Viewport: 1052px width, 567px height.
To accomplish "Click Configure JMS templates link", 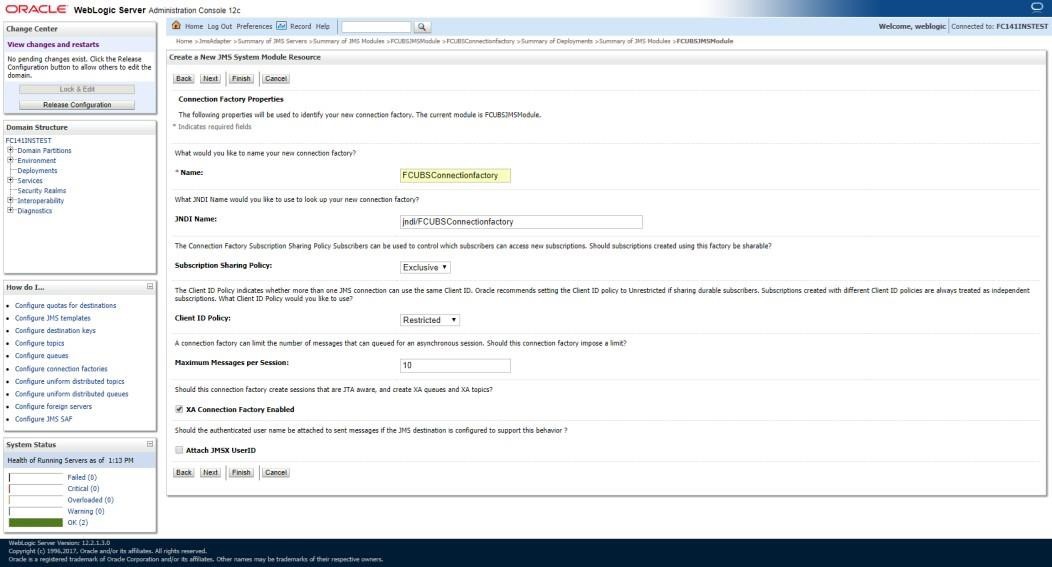I will (53, 318).
